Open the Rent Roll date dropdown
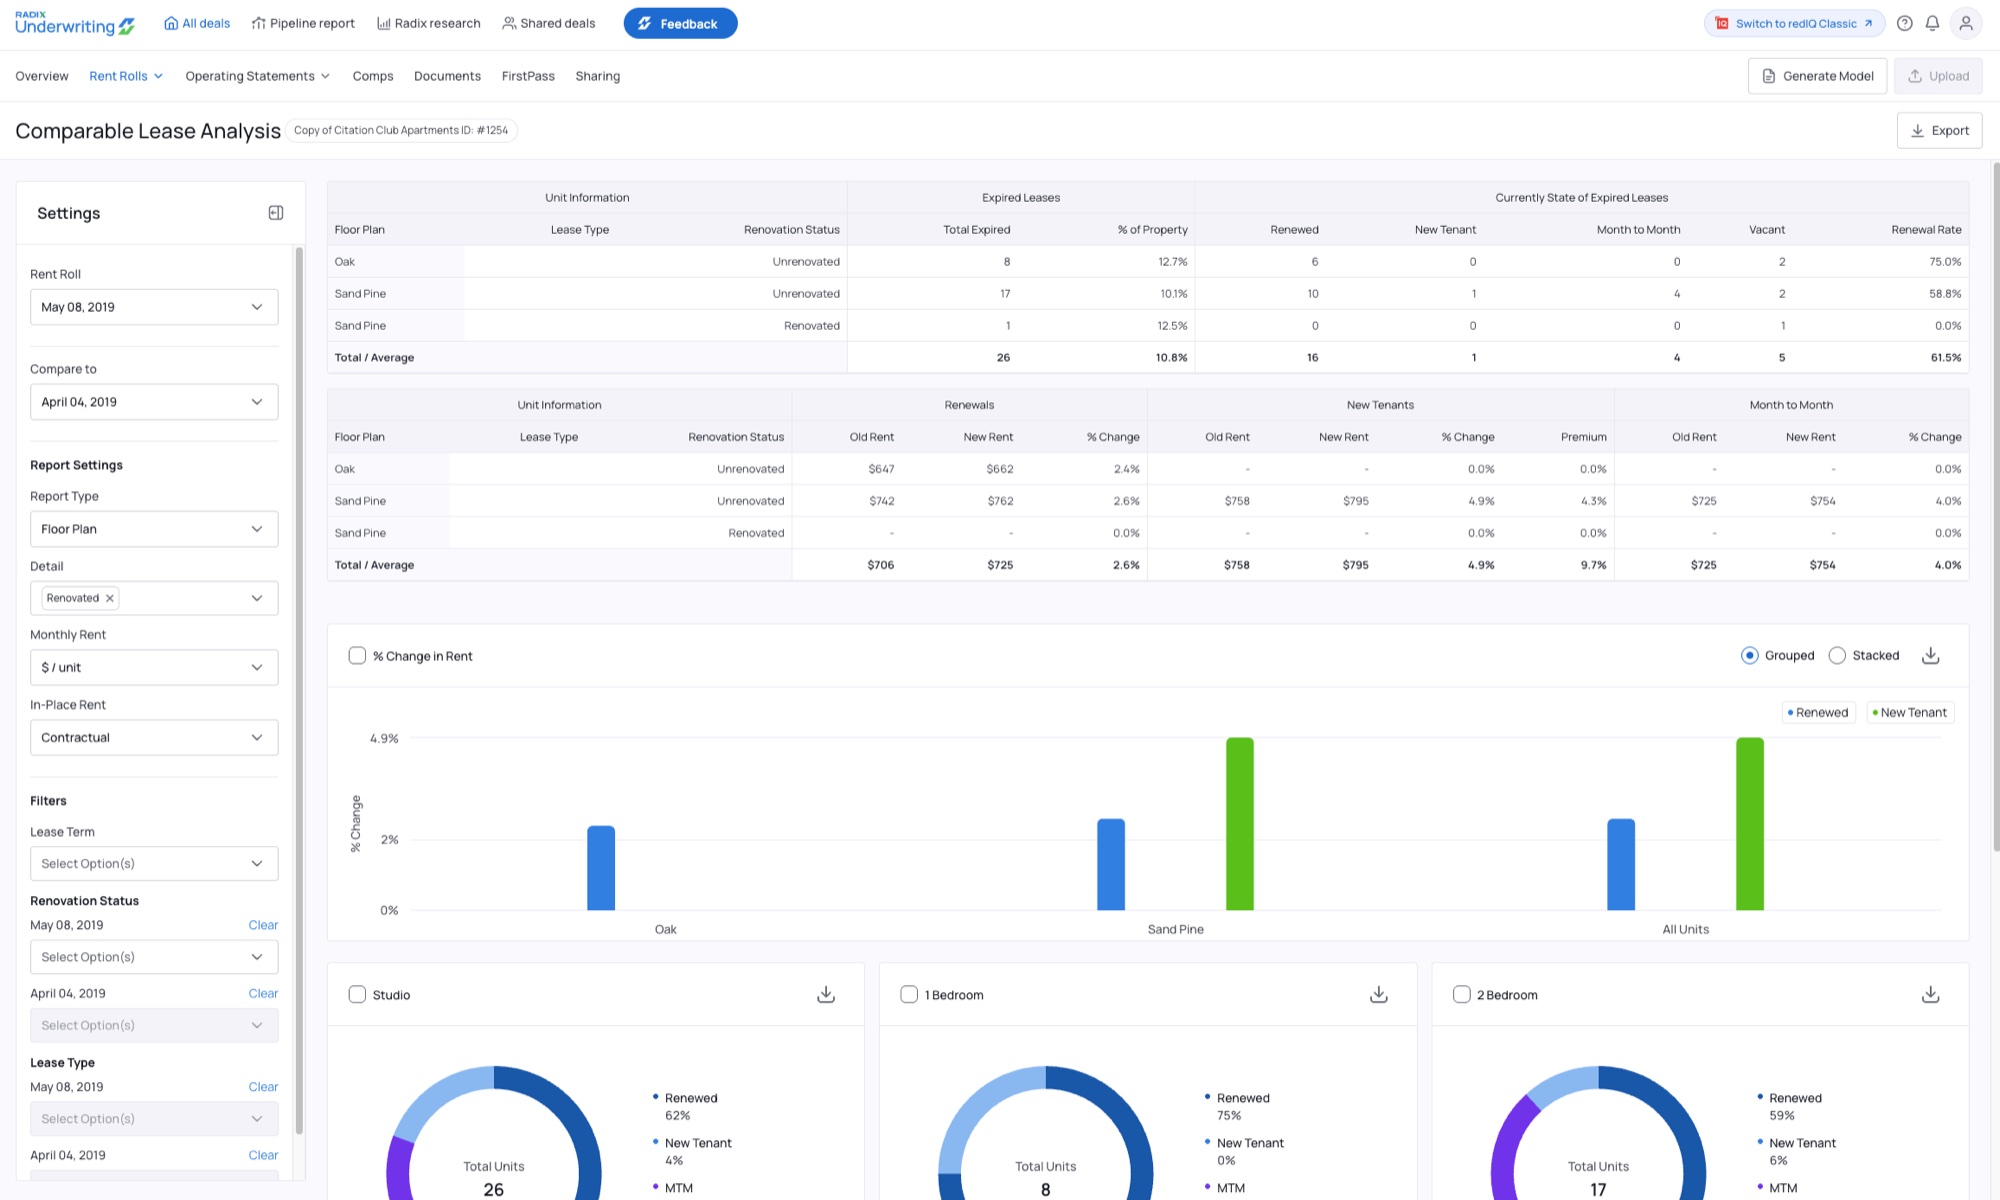 tap(154, 307)
